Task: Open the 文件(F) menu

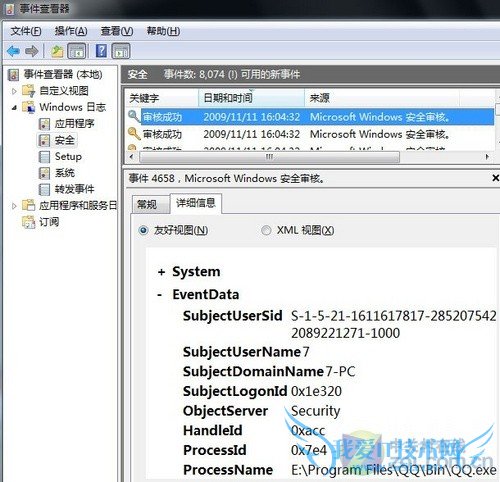Action: point(26,31)
